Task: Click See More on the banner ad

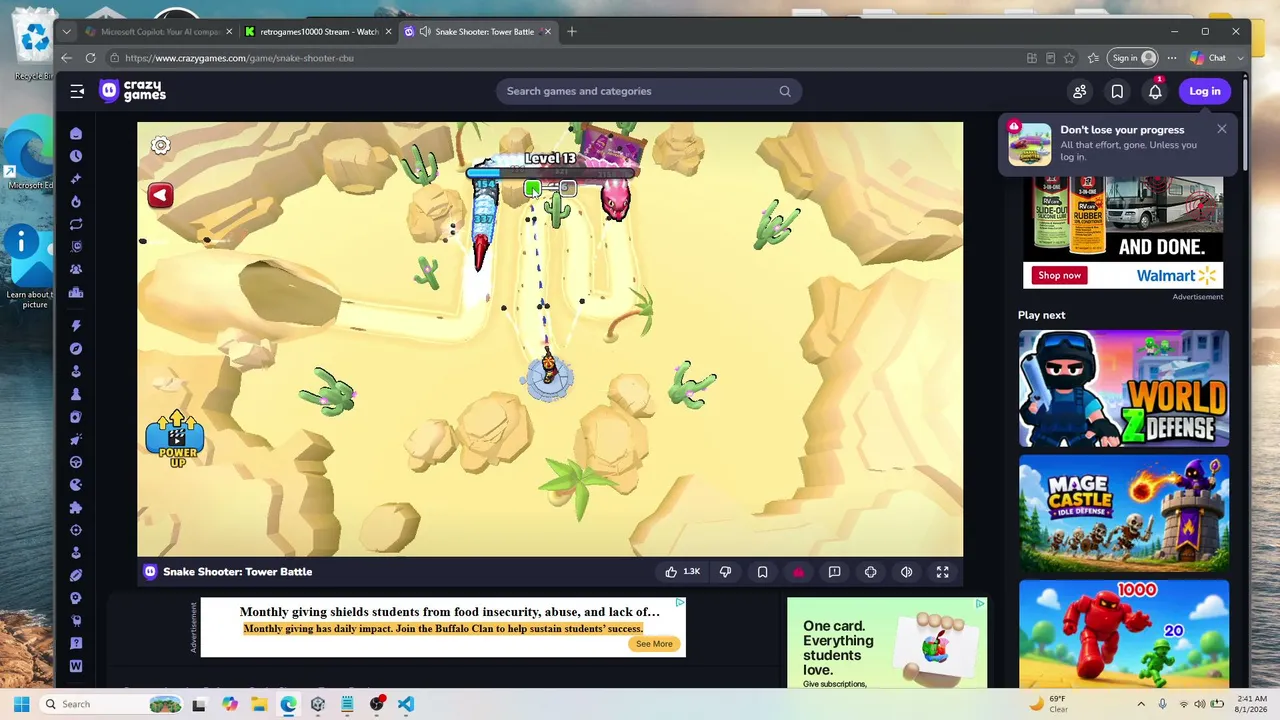Action: coord(654,644)
